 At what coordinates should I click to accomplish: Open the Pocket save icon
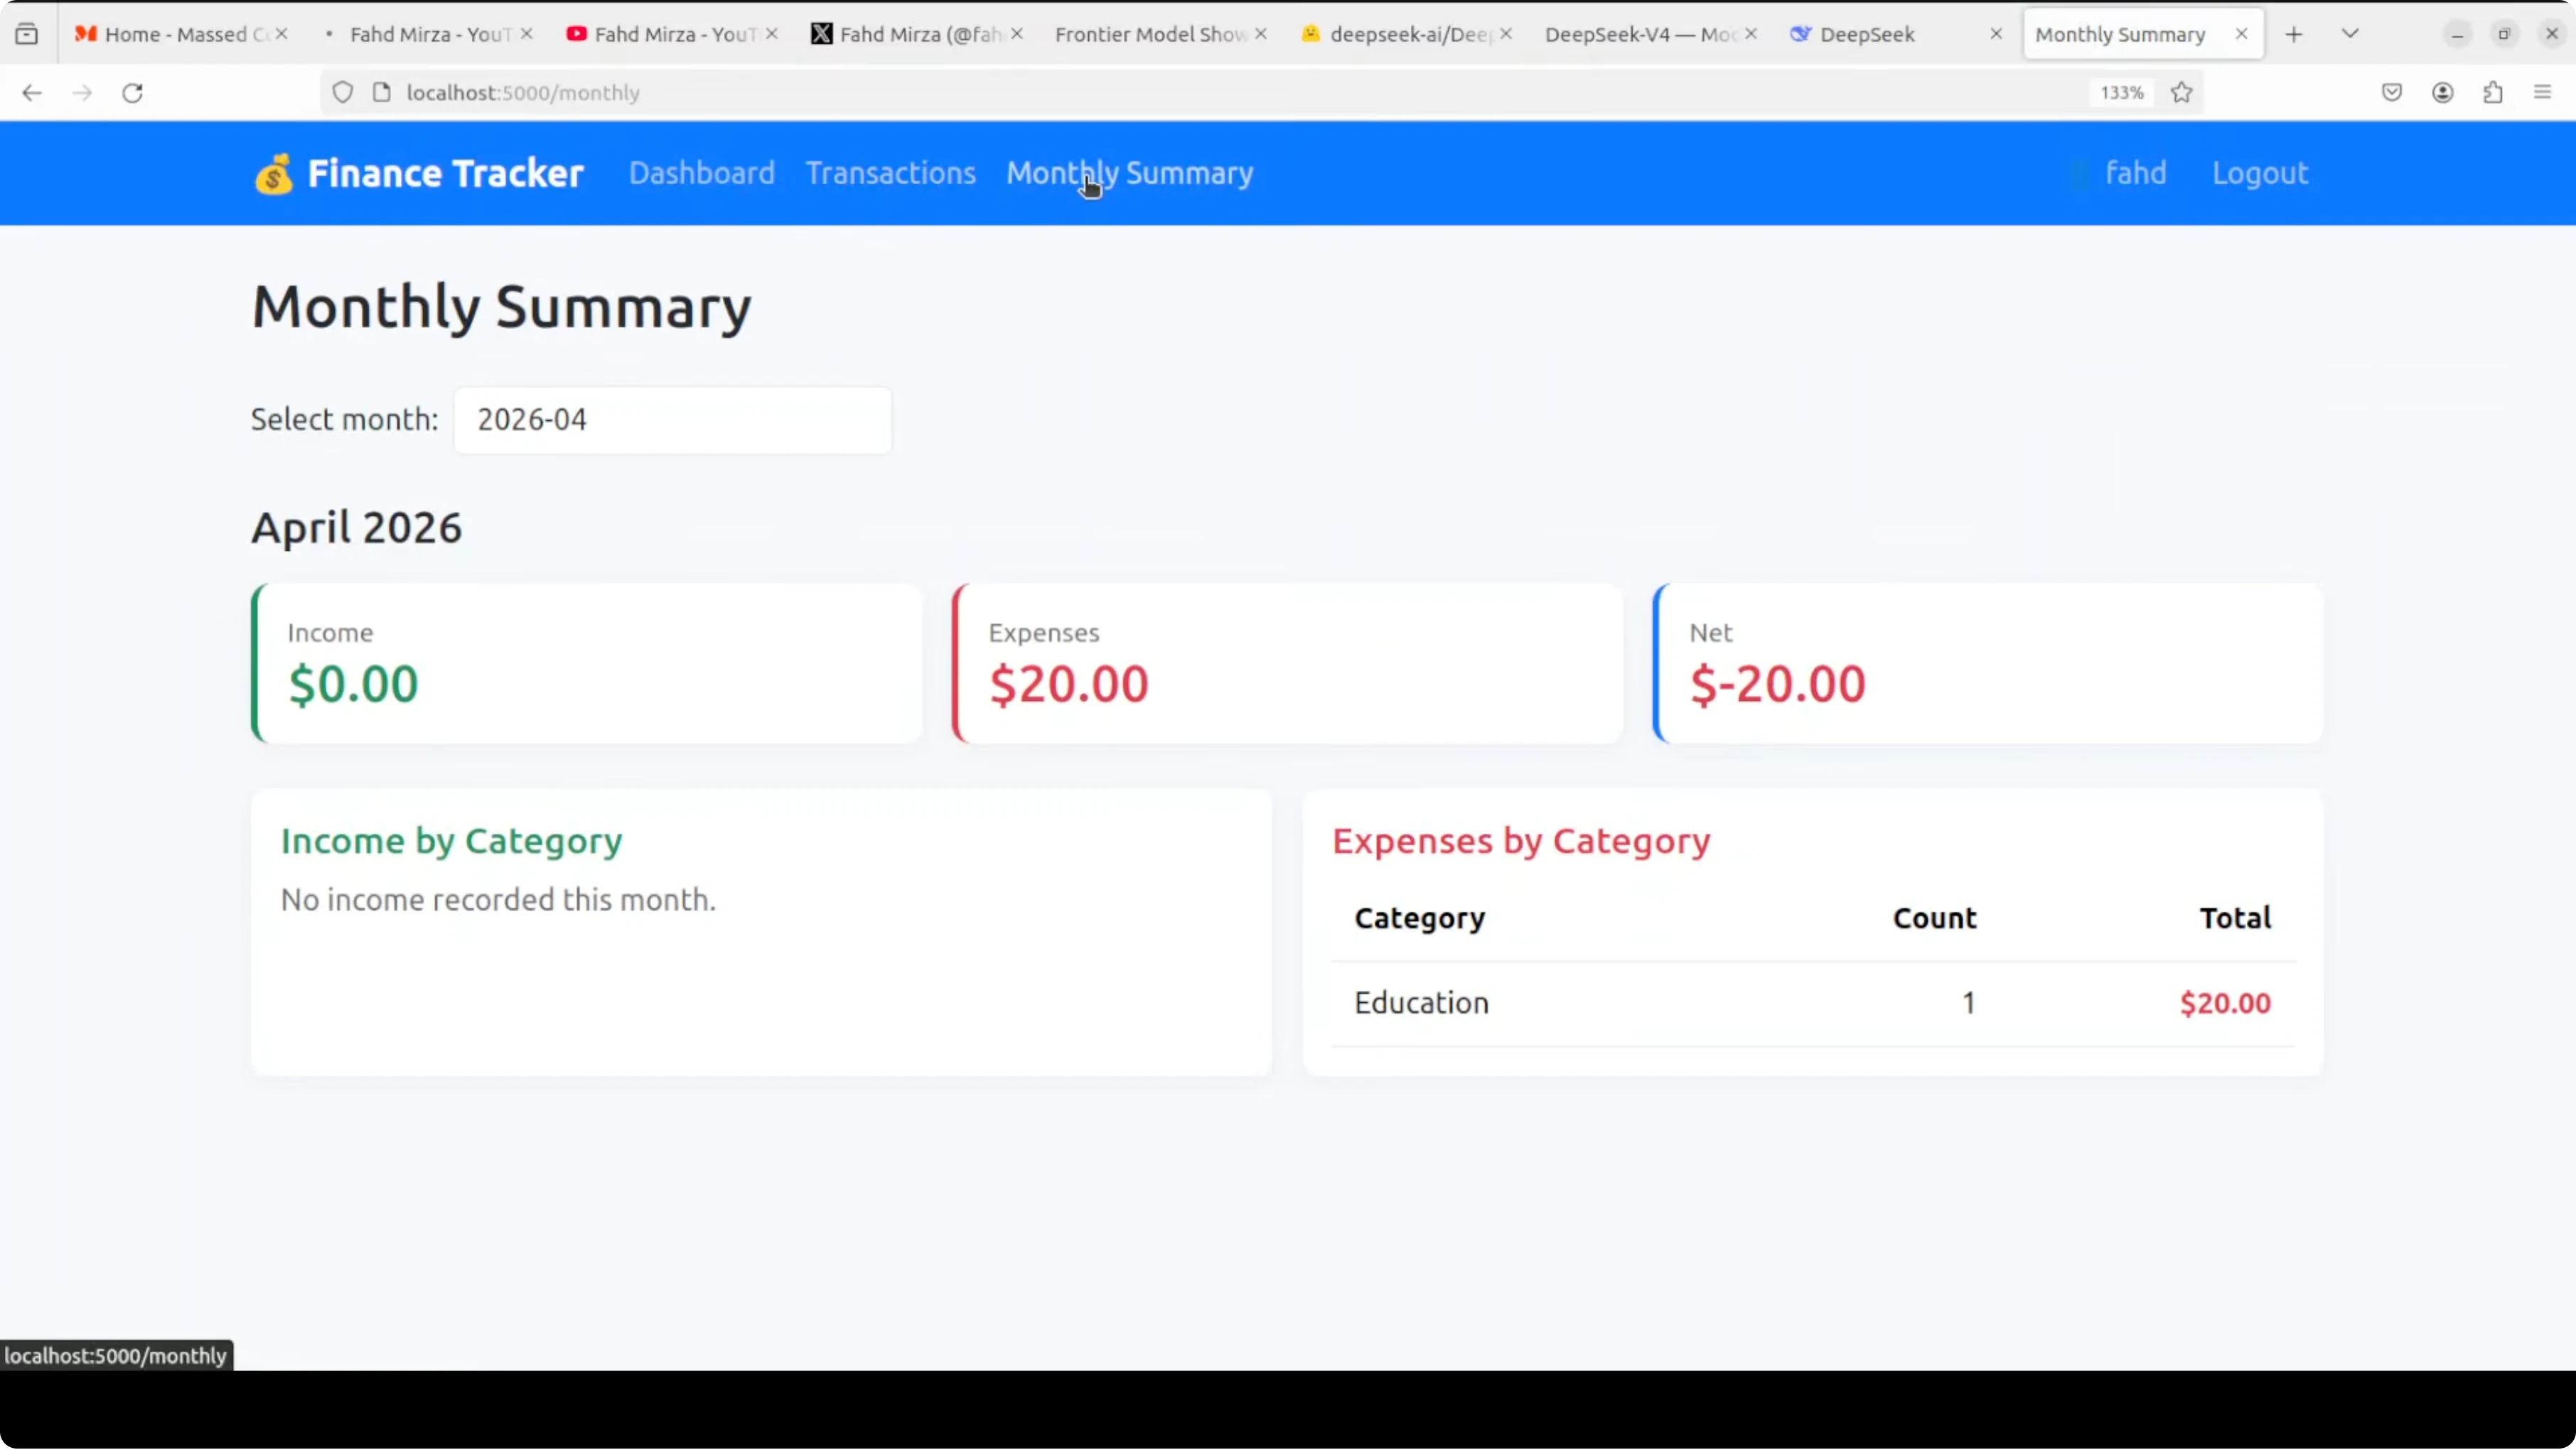click(2391, 93)
